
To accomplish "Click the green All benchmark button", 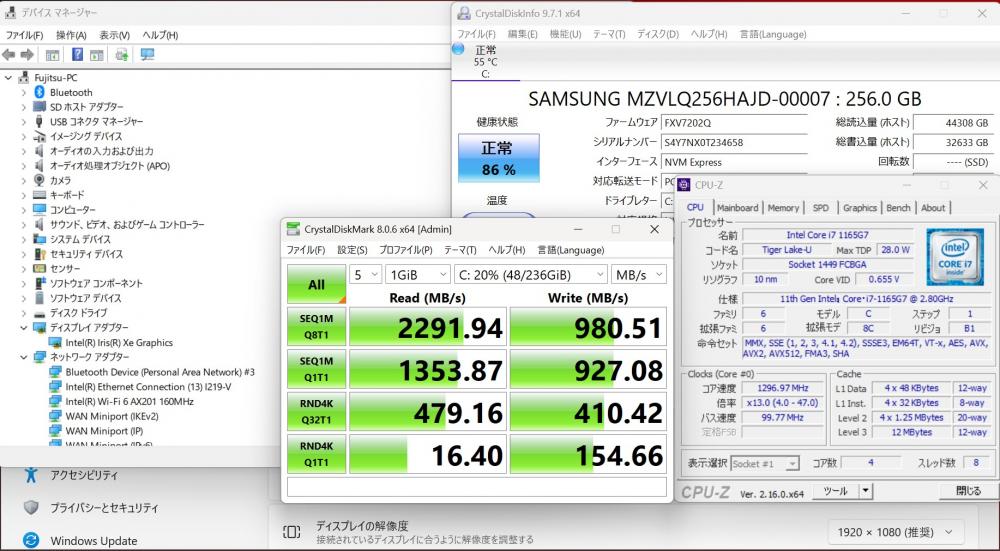I will tap(316, 284).
